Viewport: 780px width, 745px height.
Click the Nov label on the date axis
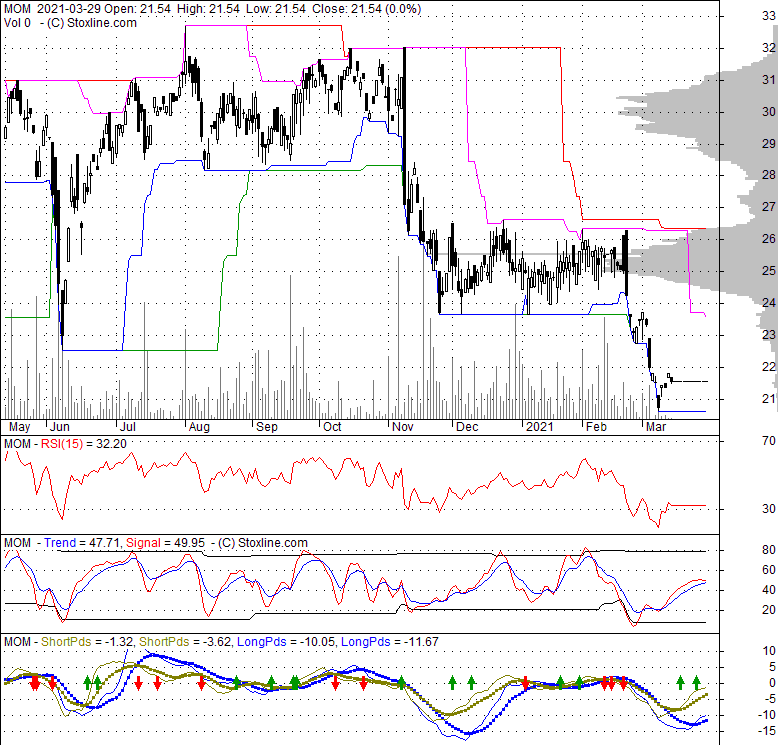click(x=402, y=427)
